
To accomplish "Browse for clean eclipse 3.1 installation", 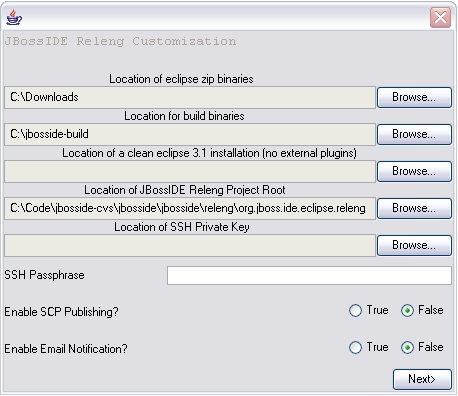I will pyautogui.click(x=414, y=171).
